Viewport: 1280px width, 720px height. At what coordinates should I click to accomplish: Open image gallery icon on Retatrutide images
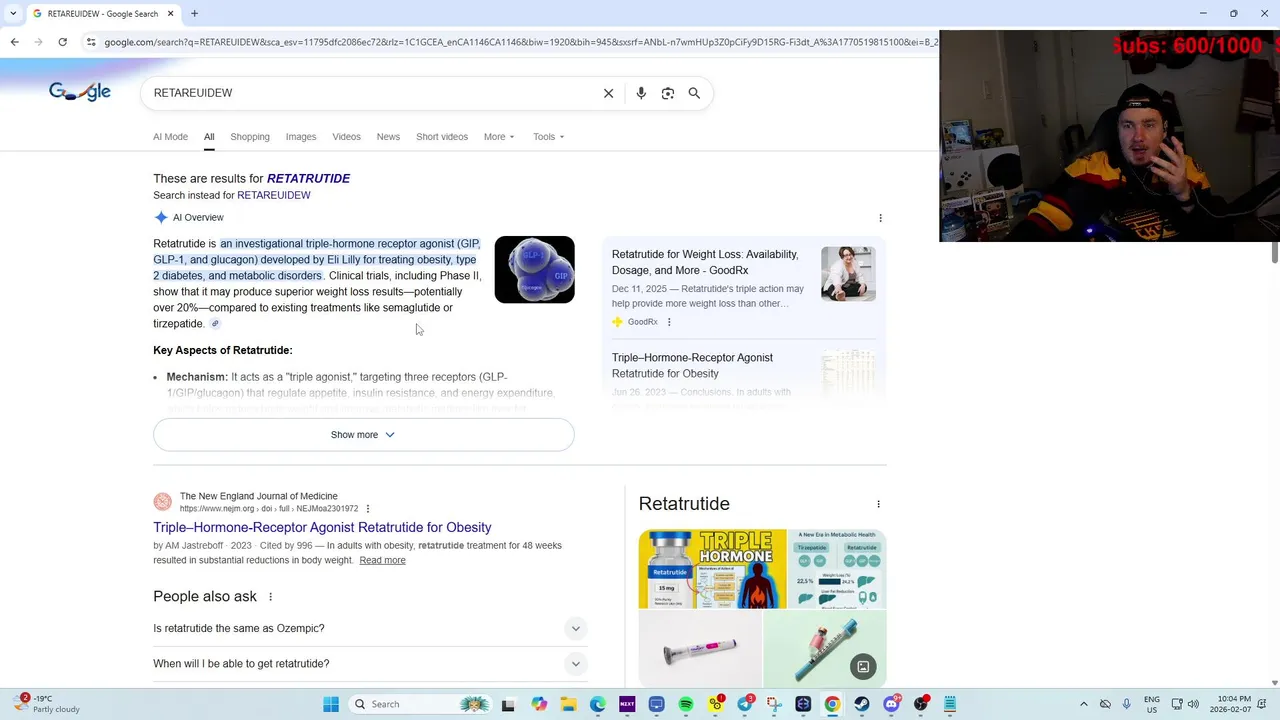point(863,667)
